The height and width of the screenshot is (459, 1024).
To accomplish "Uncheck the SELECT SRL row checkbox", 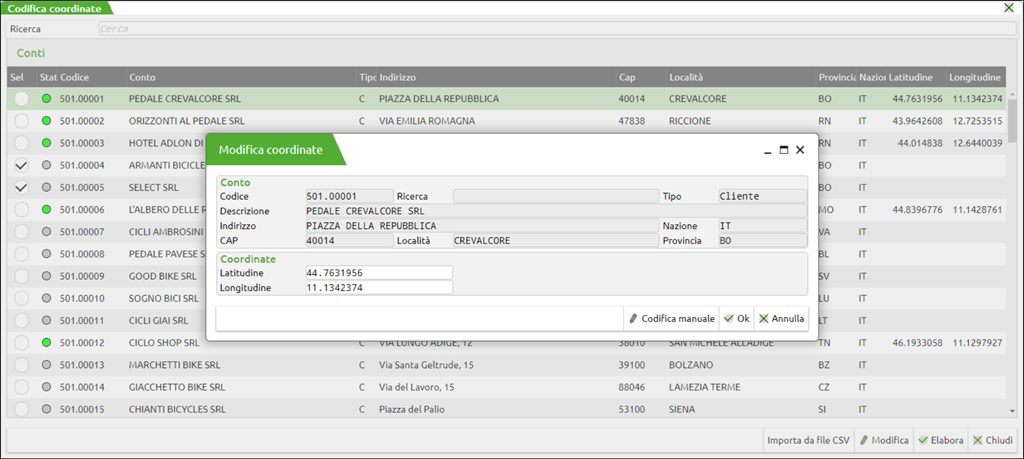I will (x=21, y=187).
